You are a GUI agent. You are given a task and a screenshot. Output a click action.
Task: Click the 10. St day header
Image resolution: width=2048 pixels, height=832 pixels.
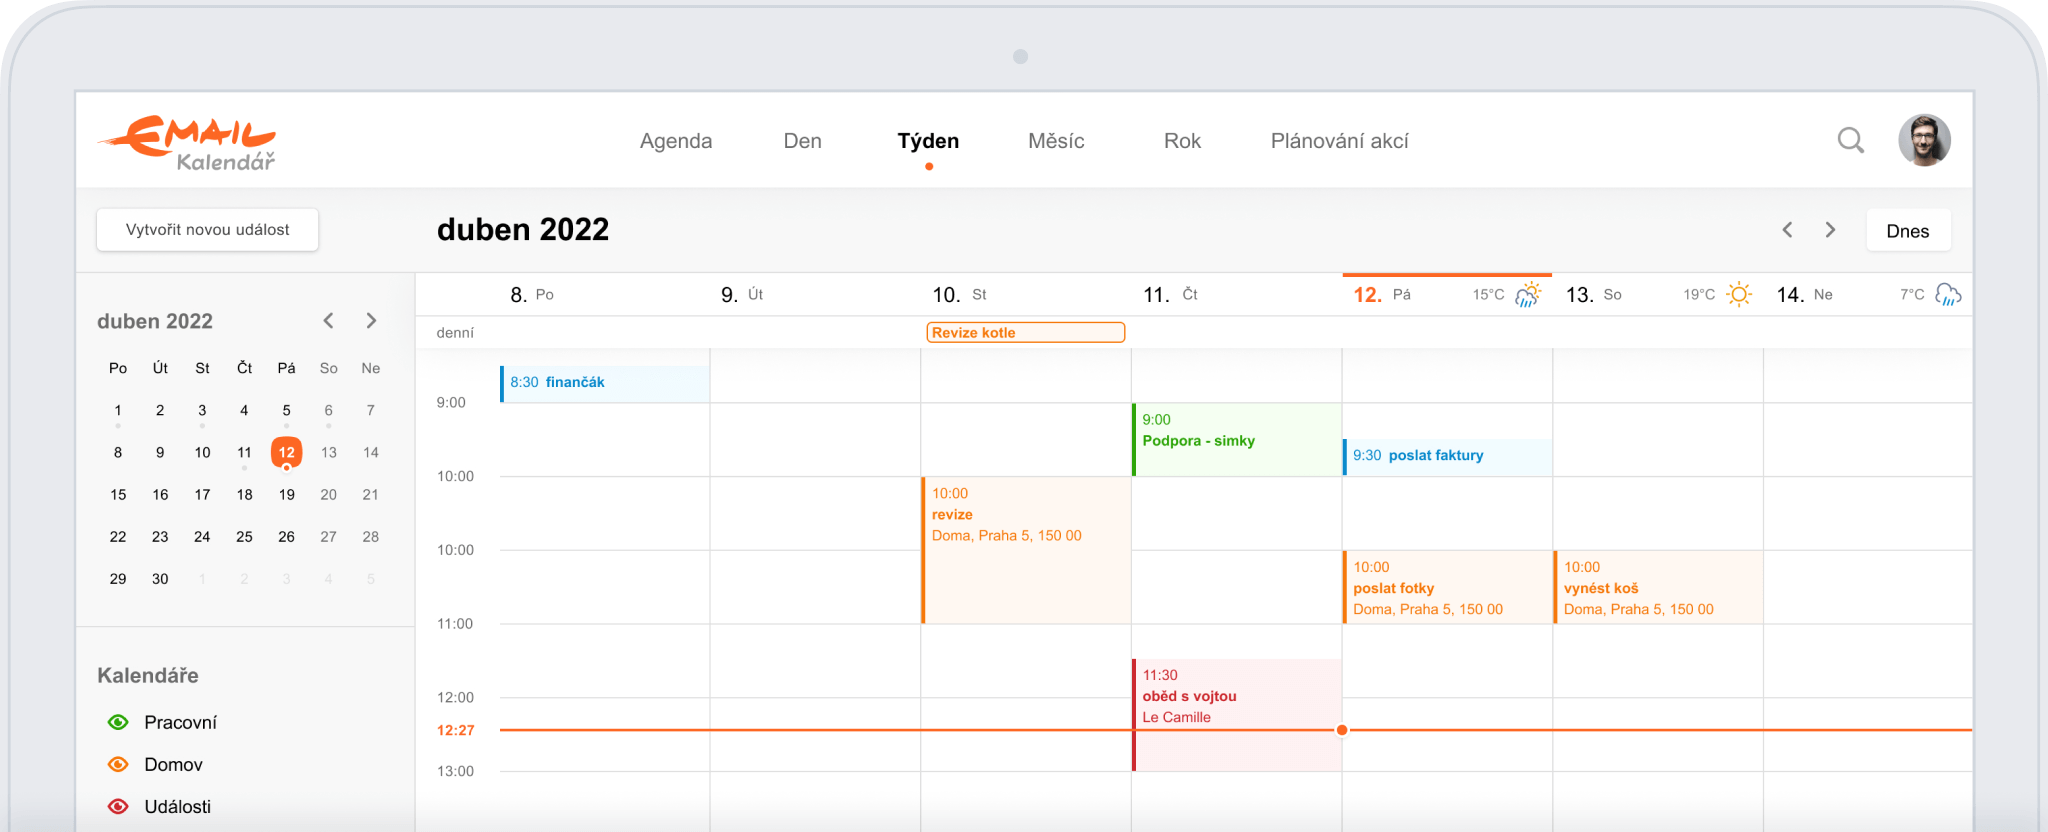pos(959,295)
